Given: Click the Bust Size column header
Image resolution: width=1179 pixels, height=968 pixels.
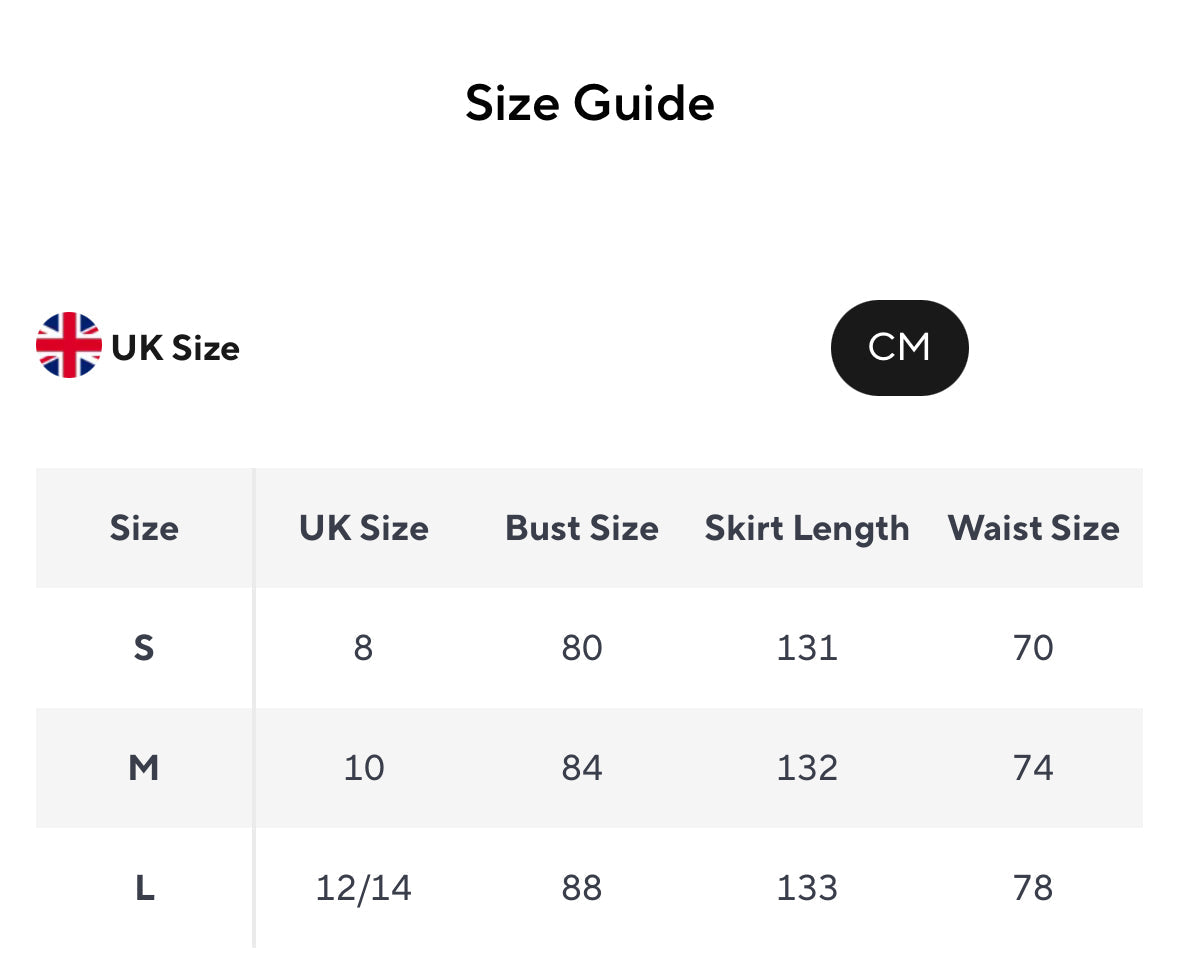Looking at the screenshot, I should [x=582, y=528].
